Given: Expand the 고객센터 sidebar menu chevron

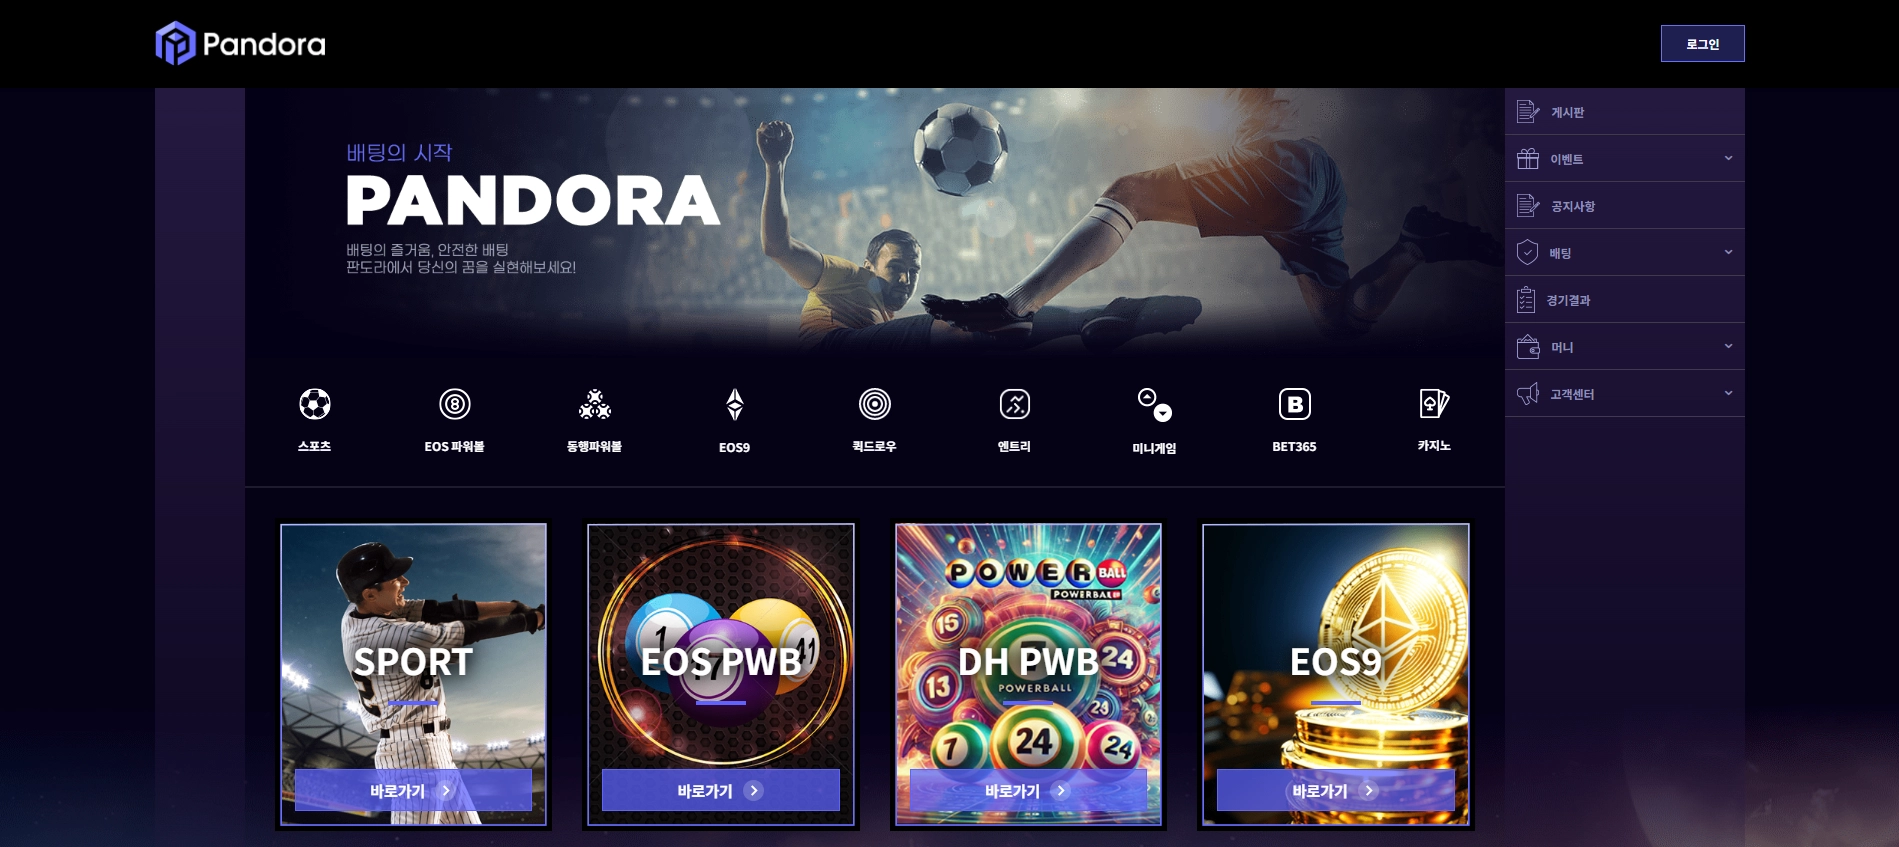Looking at the screenshot, I should pos(1728,393).
